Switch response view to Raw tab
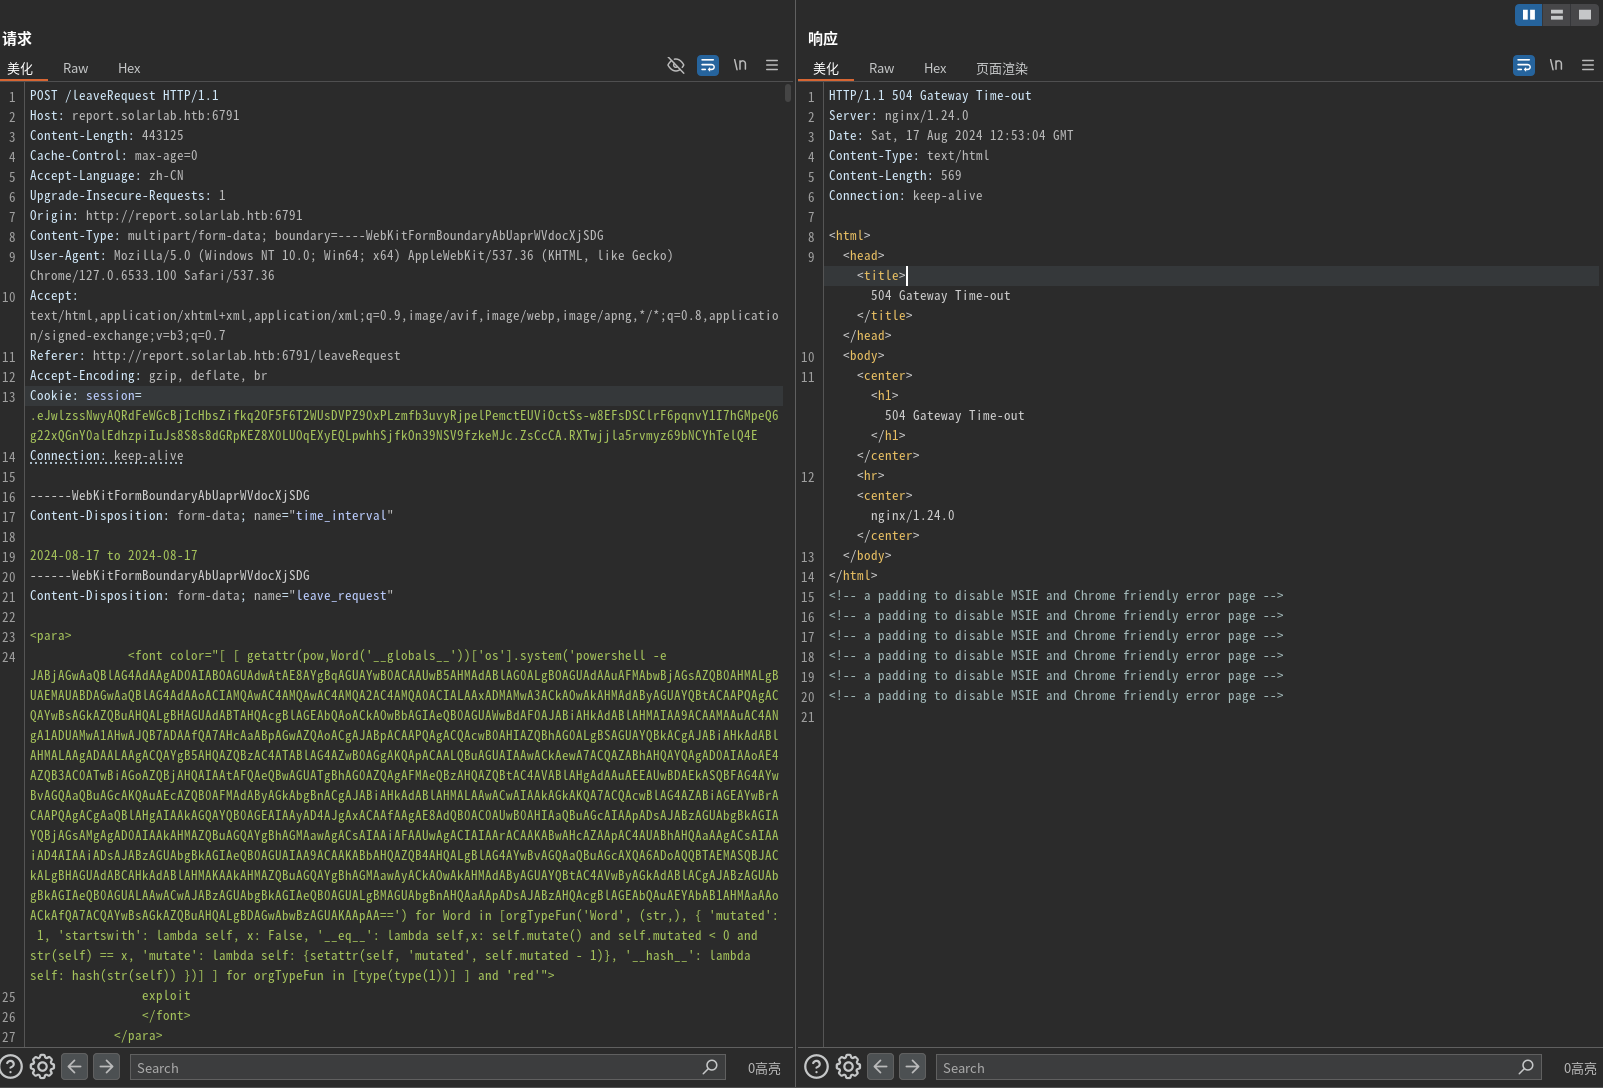This screenshot has height=1088, width=1603. coord(881,68)
